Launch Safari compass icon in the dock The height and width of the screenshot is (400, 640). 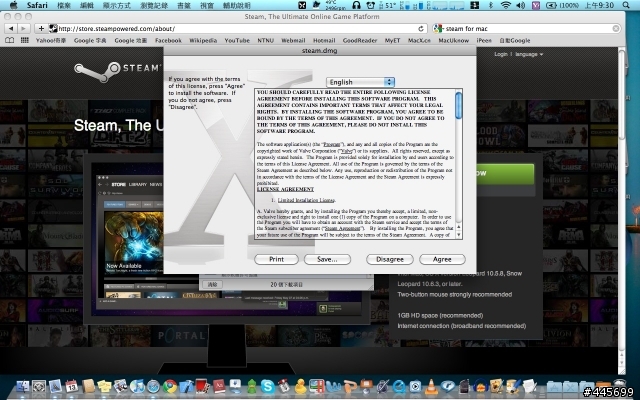coord(153,386)
